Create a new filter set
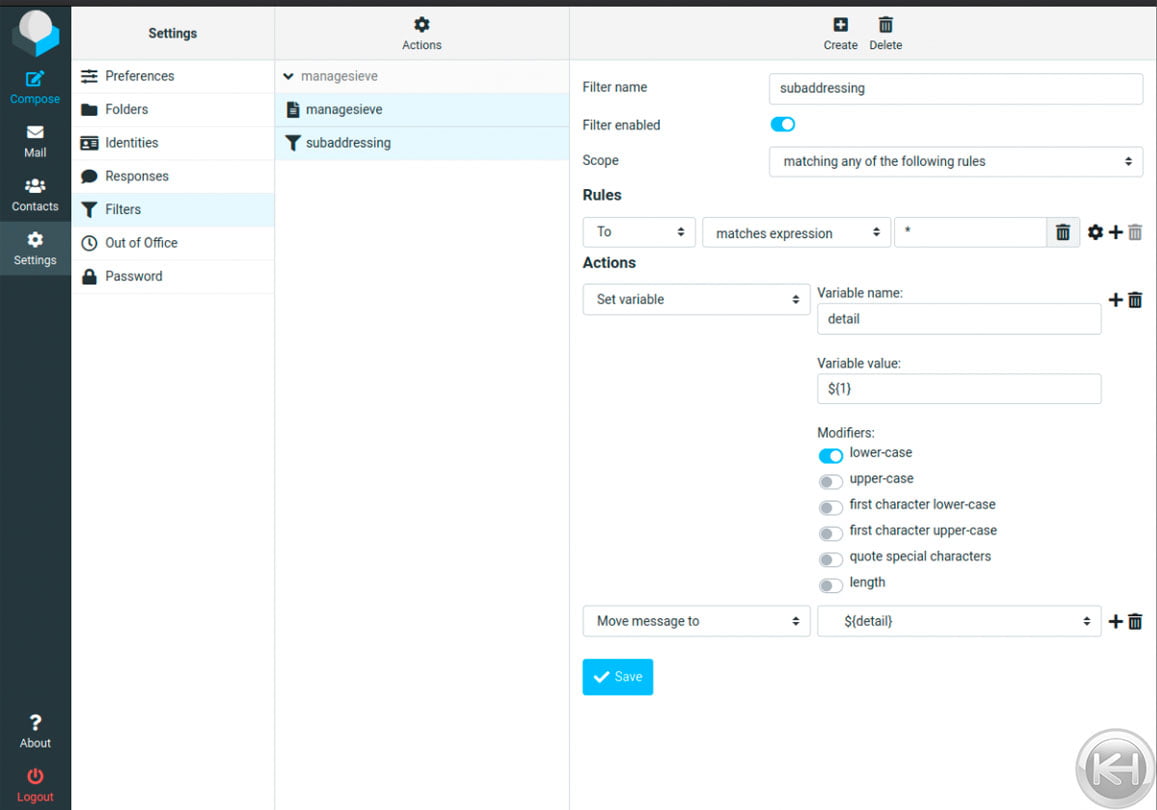 point(840,30)
